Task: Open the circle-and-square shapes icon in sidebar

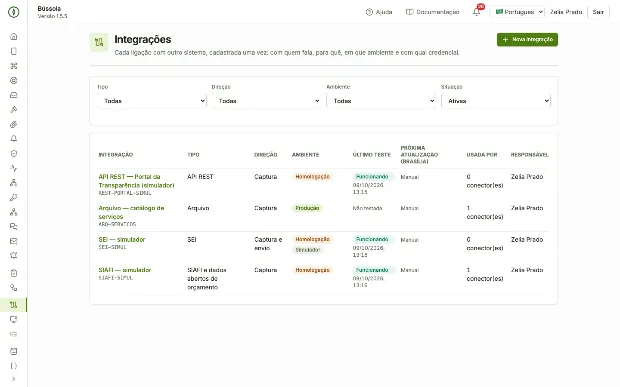Action: tap(13, 288)
